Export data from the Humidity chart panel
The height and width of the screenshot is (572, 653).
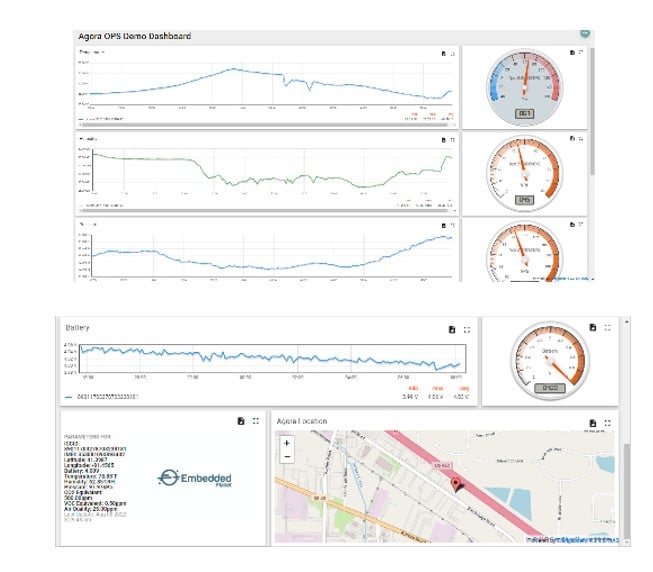(x=444, y=140)
